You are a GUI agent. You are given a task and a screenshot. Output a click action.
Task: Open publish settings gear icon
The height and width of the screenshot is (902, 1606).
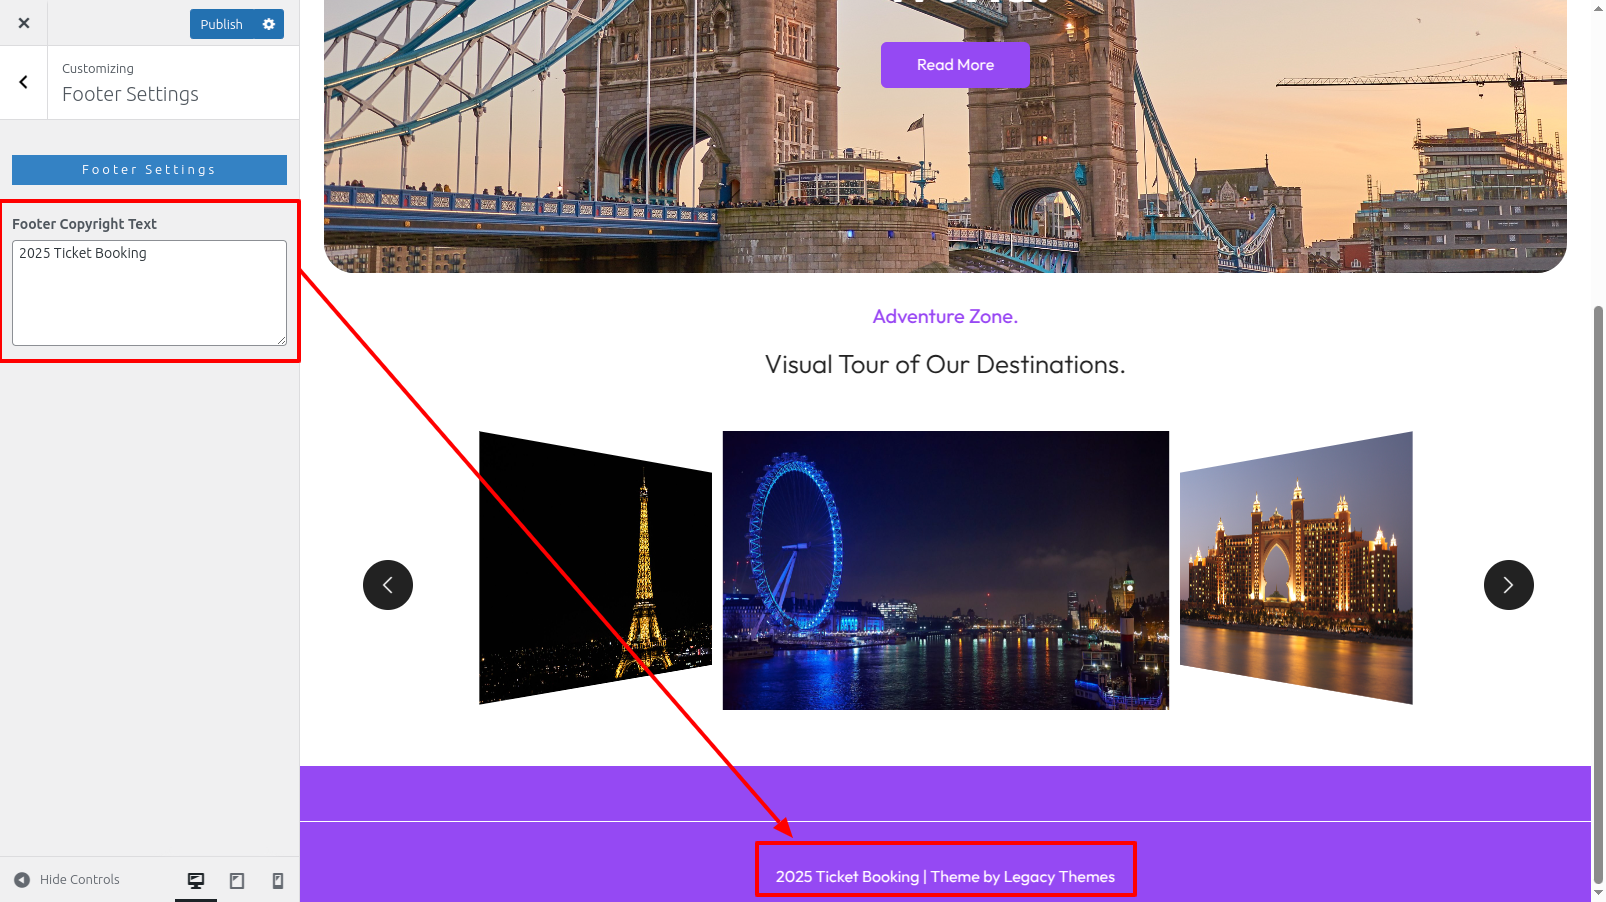click(269, 24)
